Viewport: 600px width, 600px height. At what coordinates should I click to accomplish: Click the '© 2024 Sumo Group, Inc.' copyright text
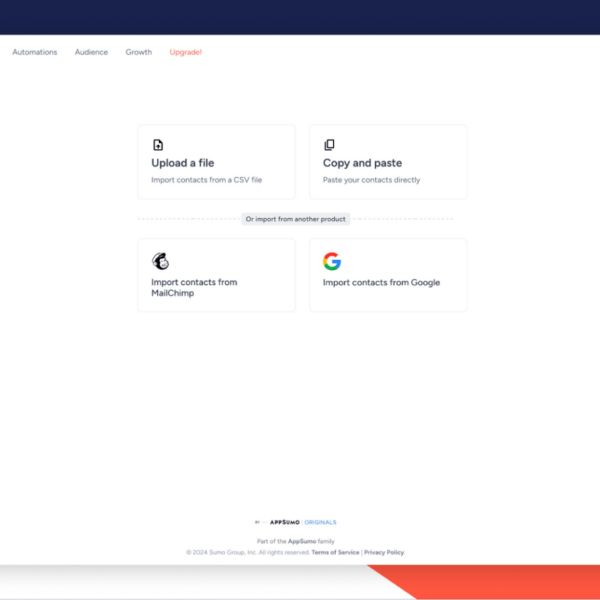coord(222,552)
